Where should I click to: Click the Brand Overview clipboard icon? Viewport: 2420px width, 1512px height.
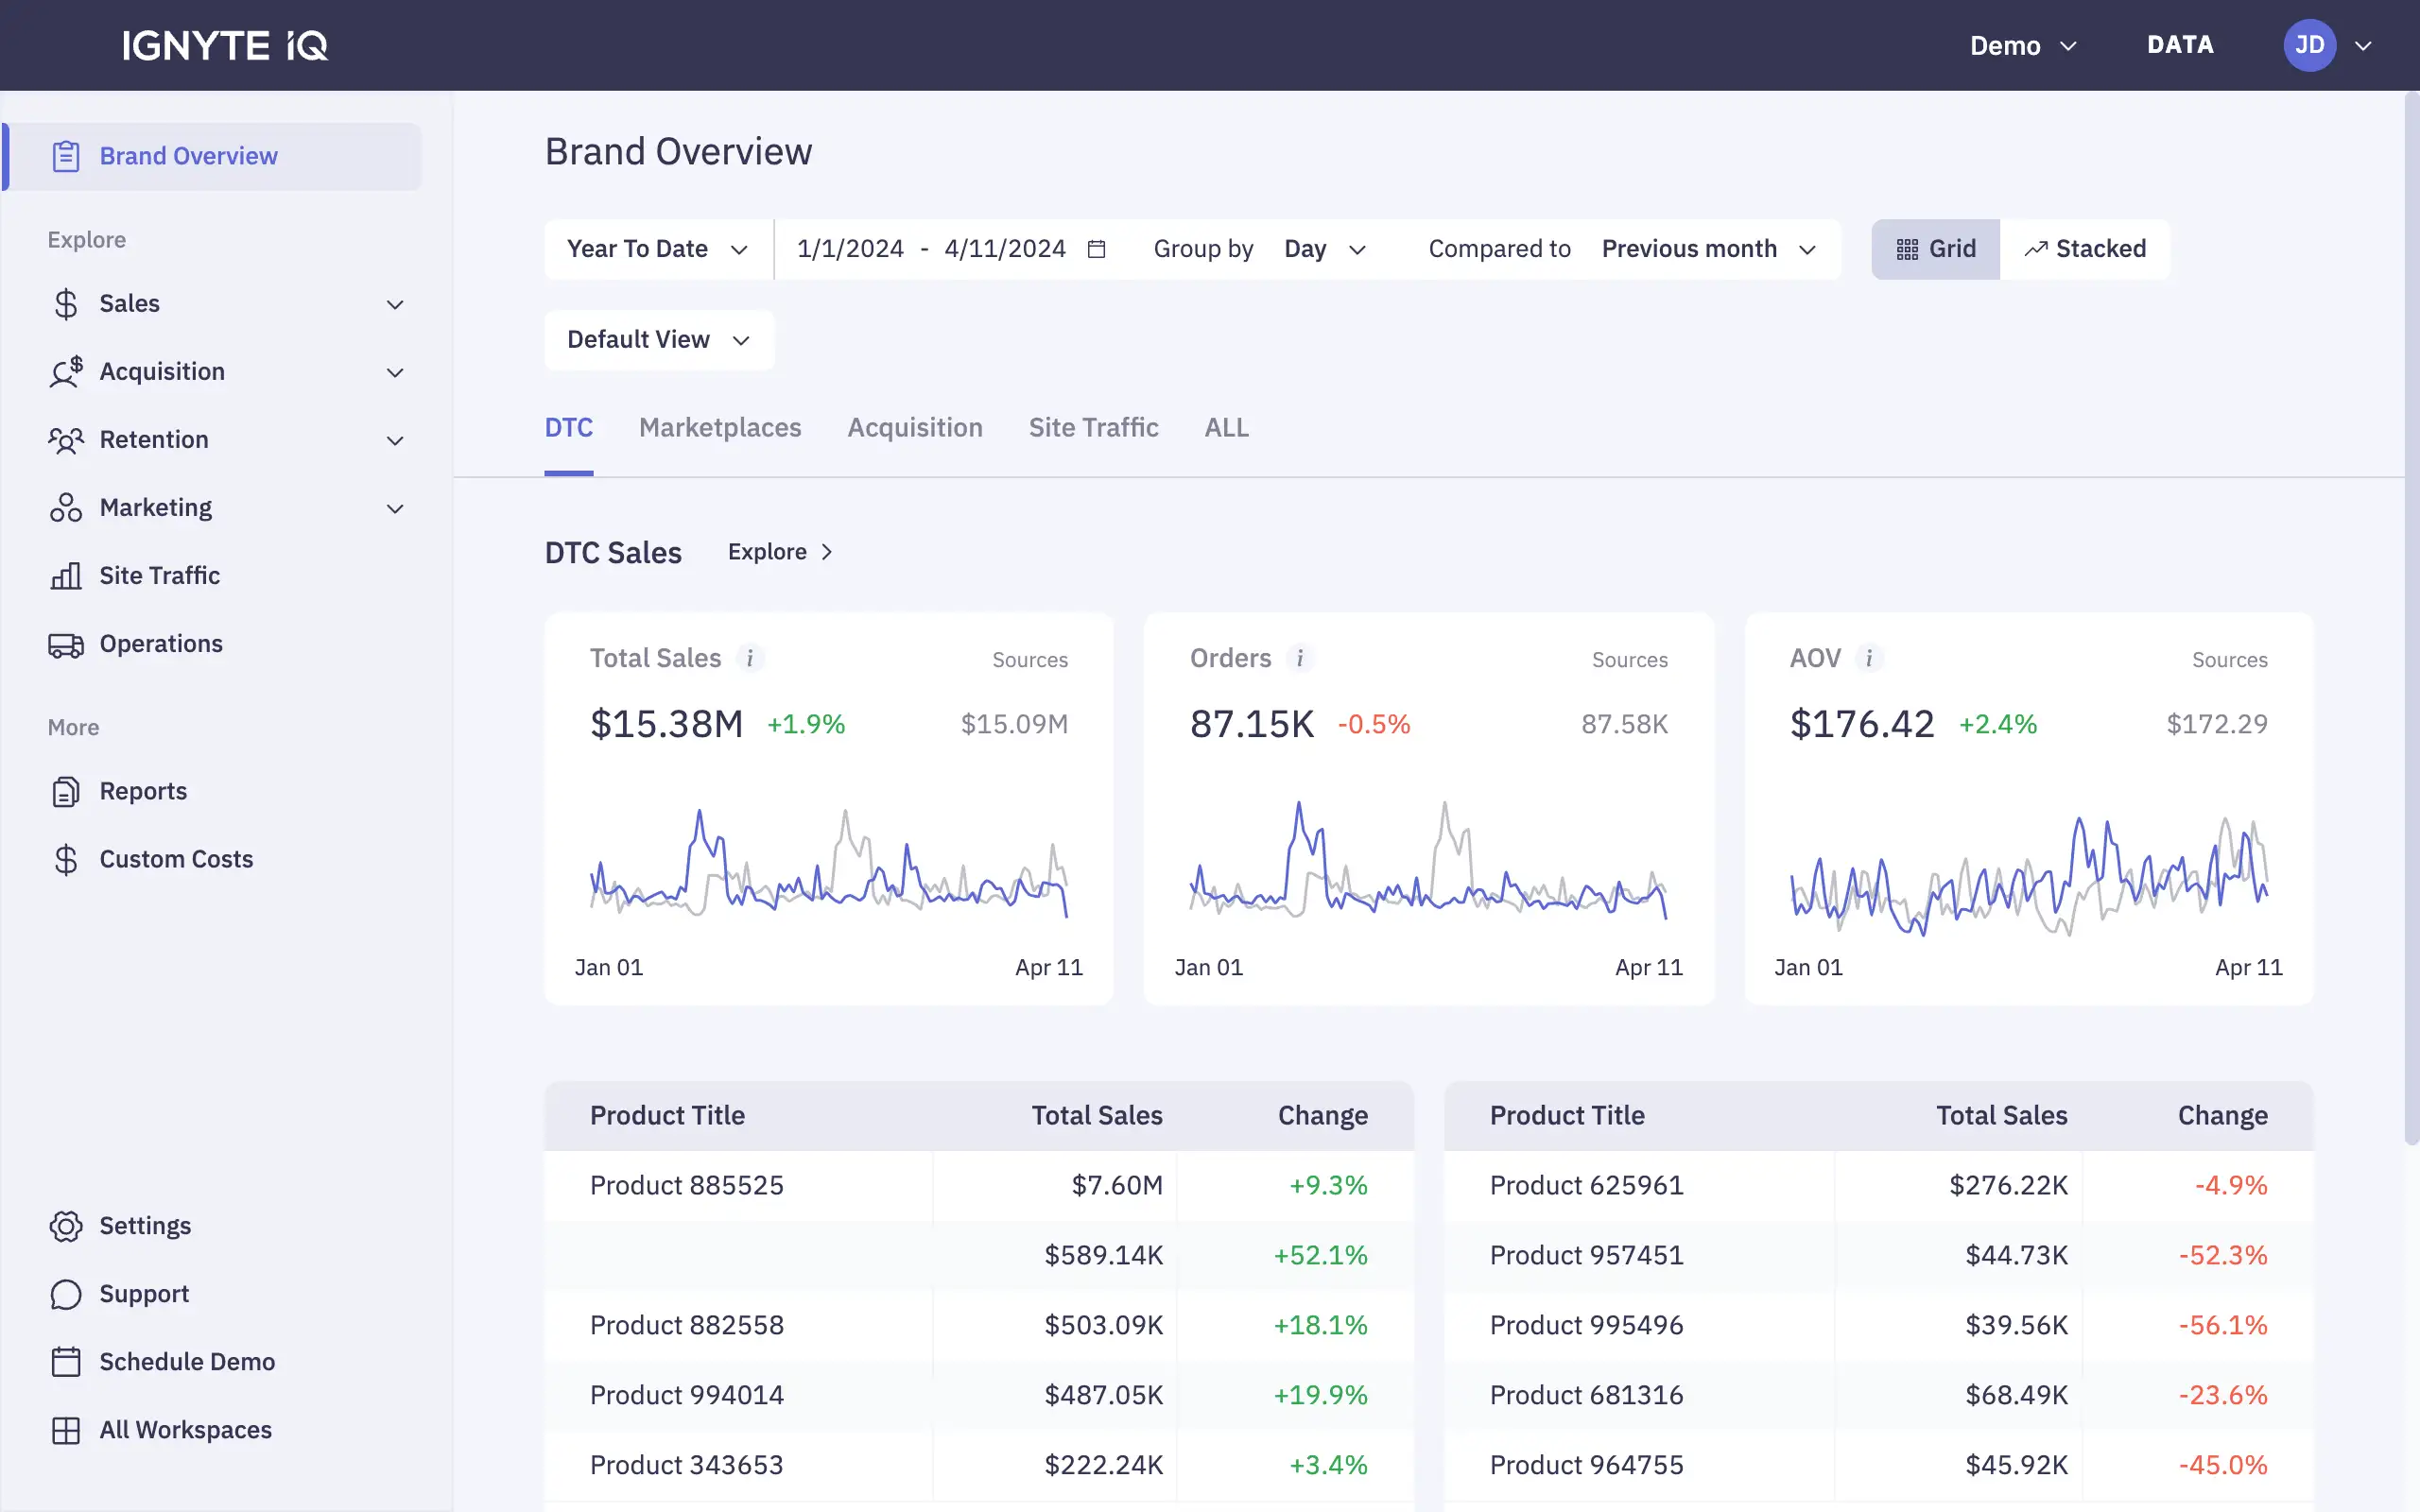click(x=66, y=156)
